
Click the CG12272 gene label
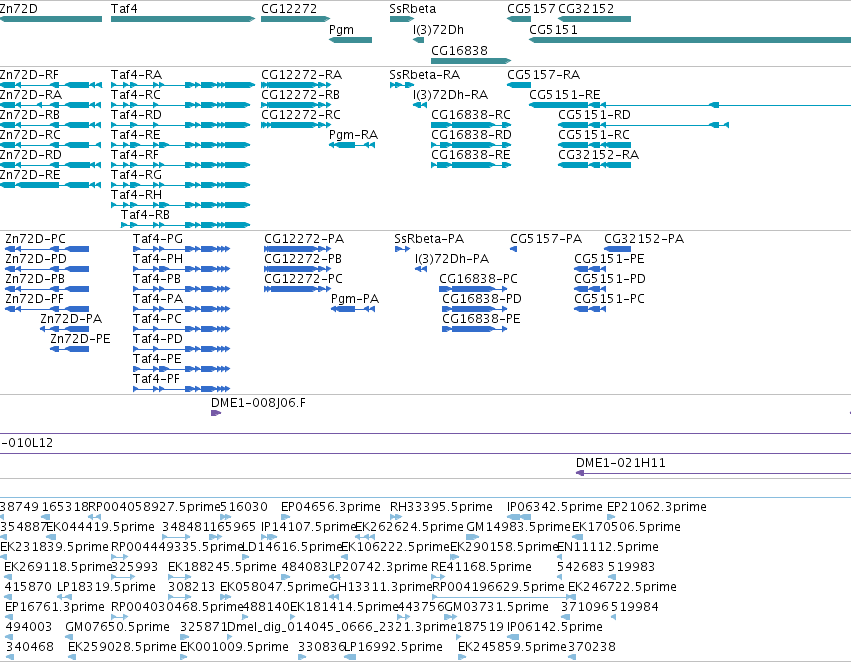click(x=289, y=9)
